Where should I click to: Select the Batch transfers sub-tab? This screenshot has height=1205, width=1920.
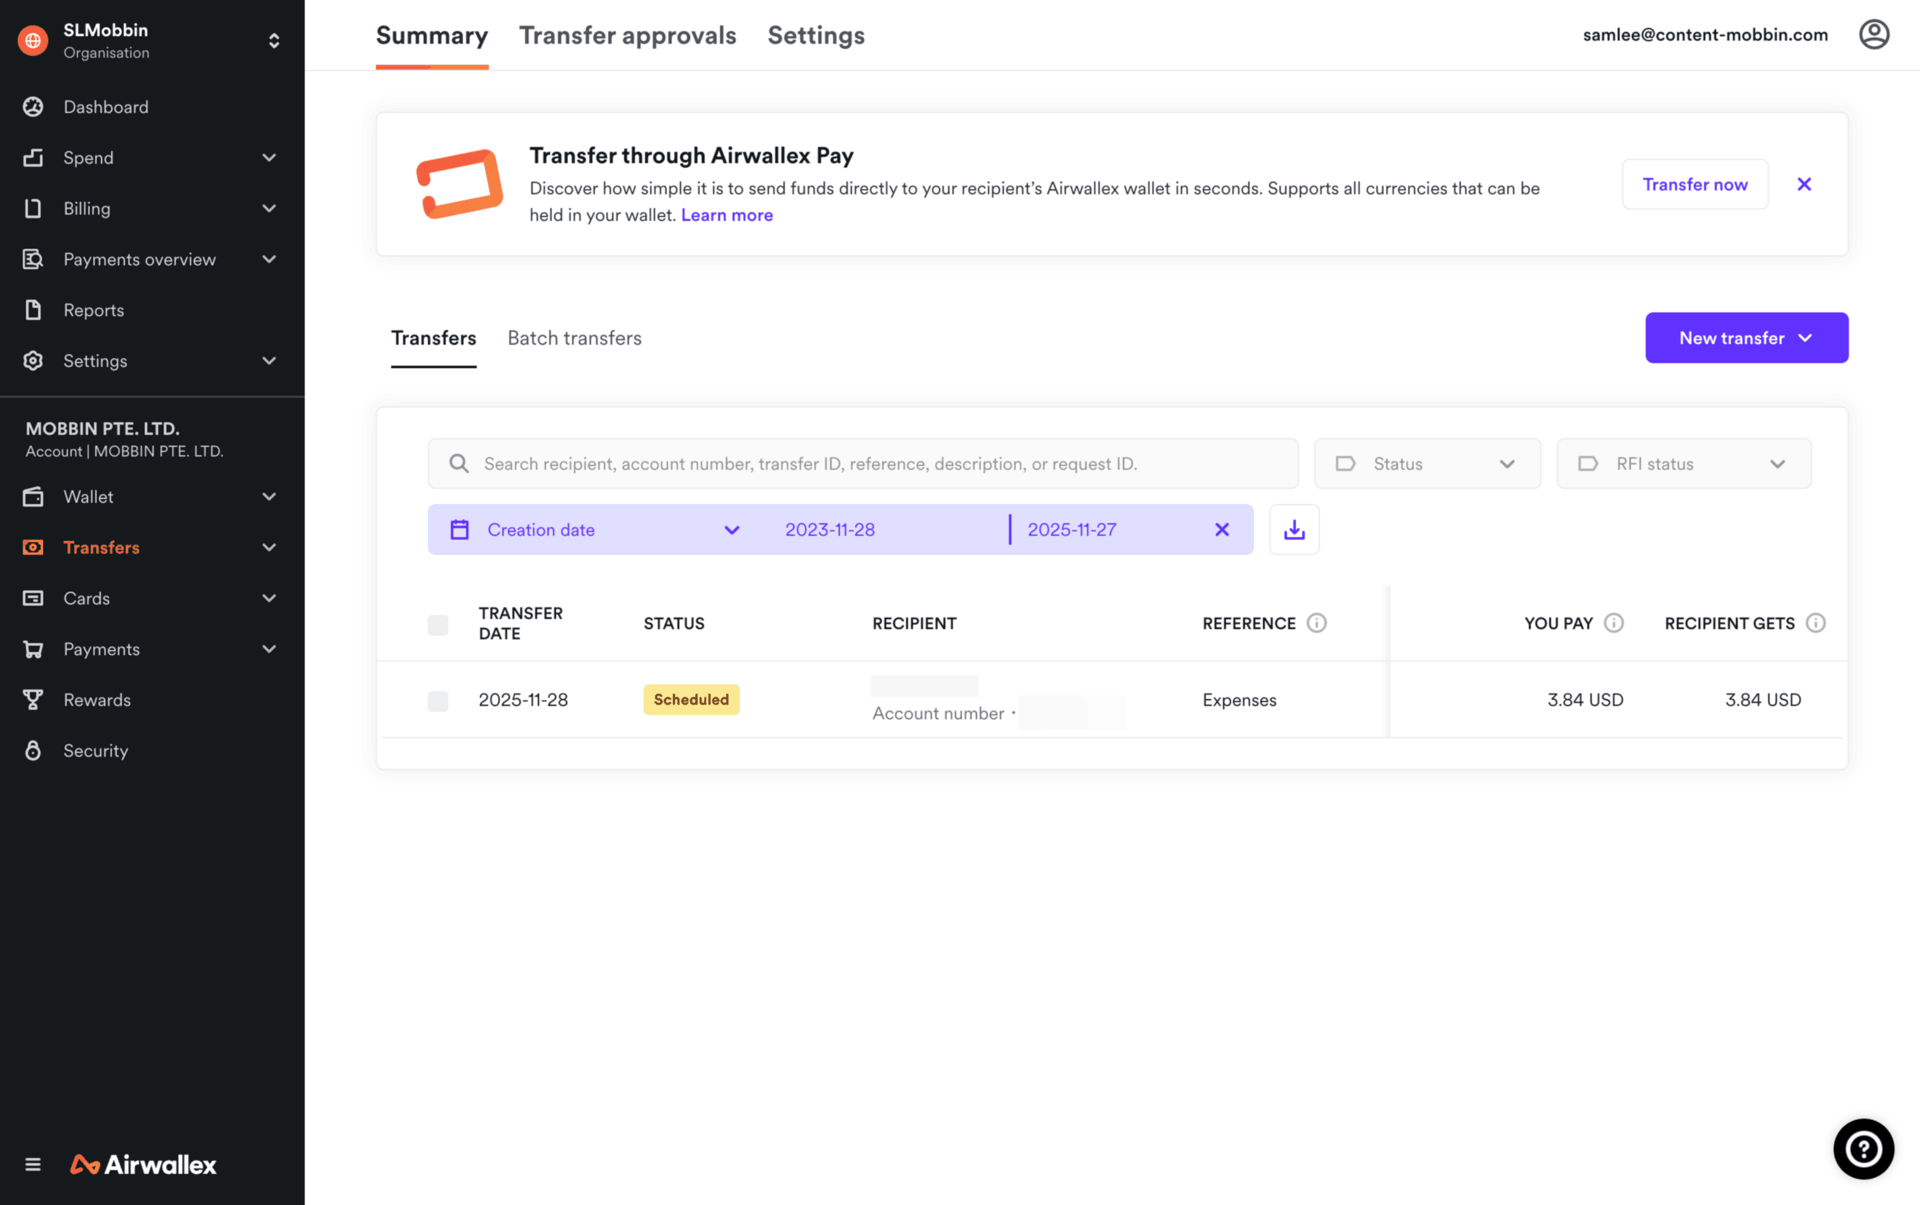tap(574, 338)
